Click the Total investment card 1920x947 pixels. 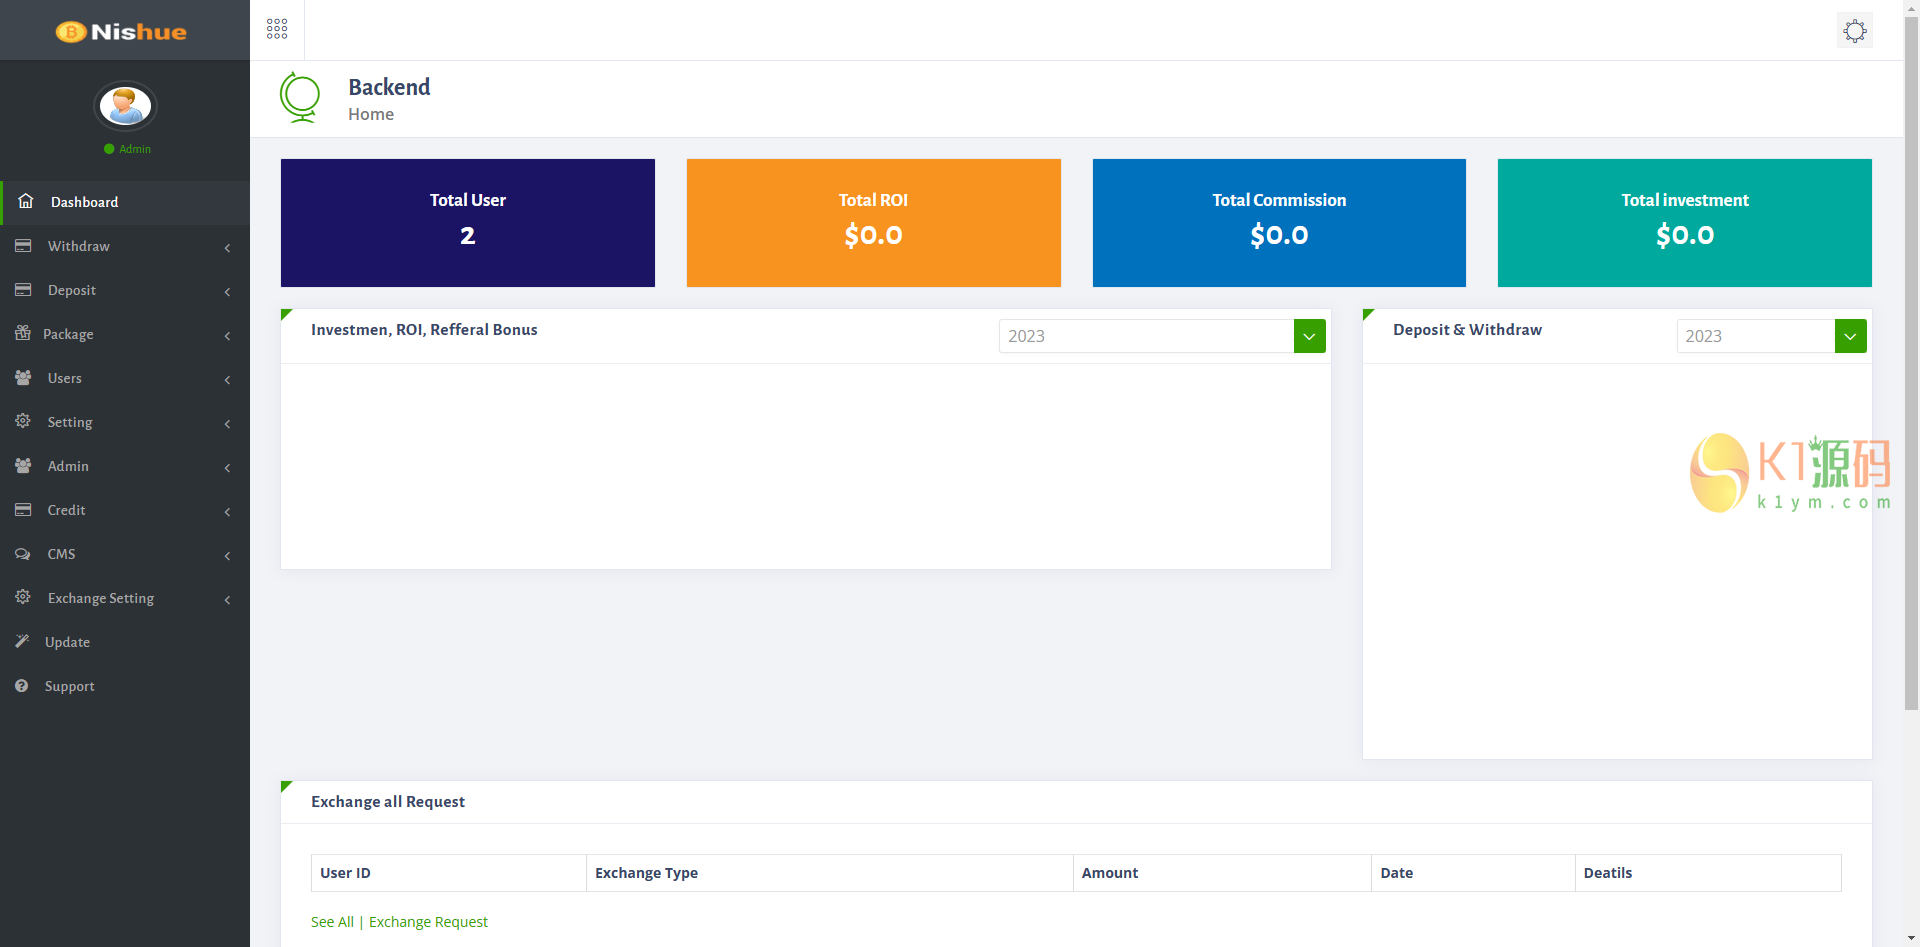tap(1685, 223)
